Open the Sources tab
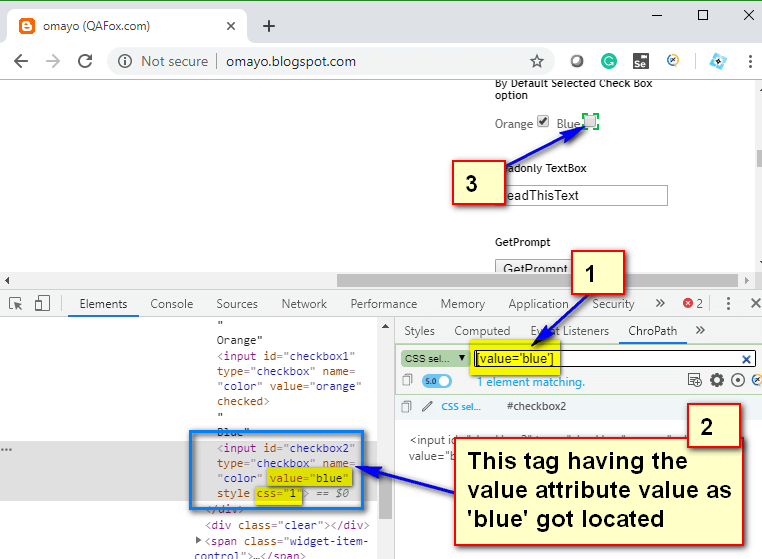Viewport: 762px width, 559px height. pos(237,304)
